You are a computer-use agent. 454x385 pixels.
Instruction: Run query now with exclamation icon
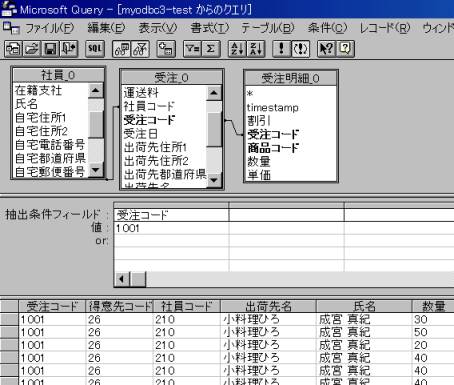(282, 49)
